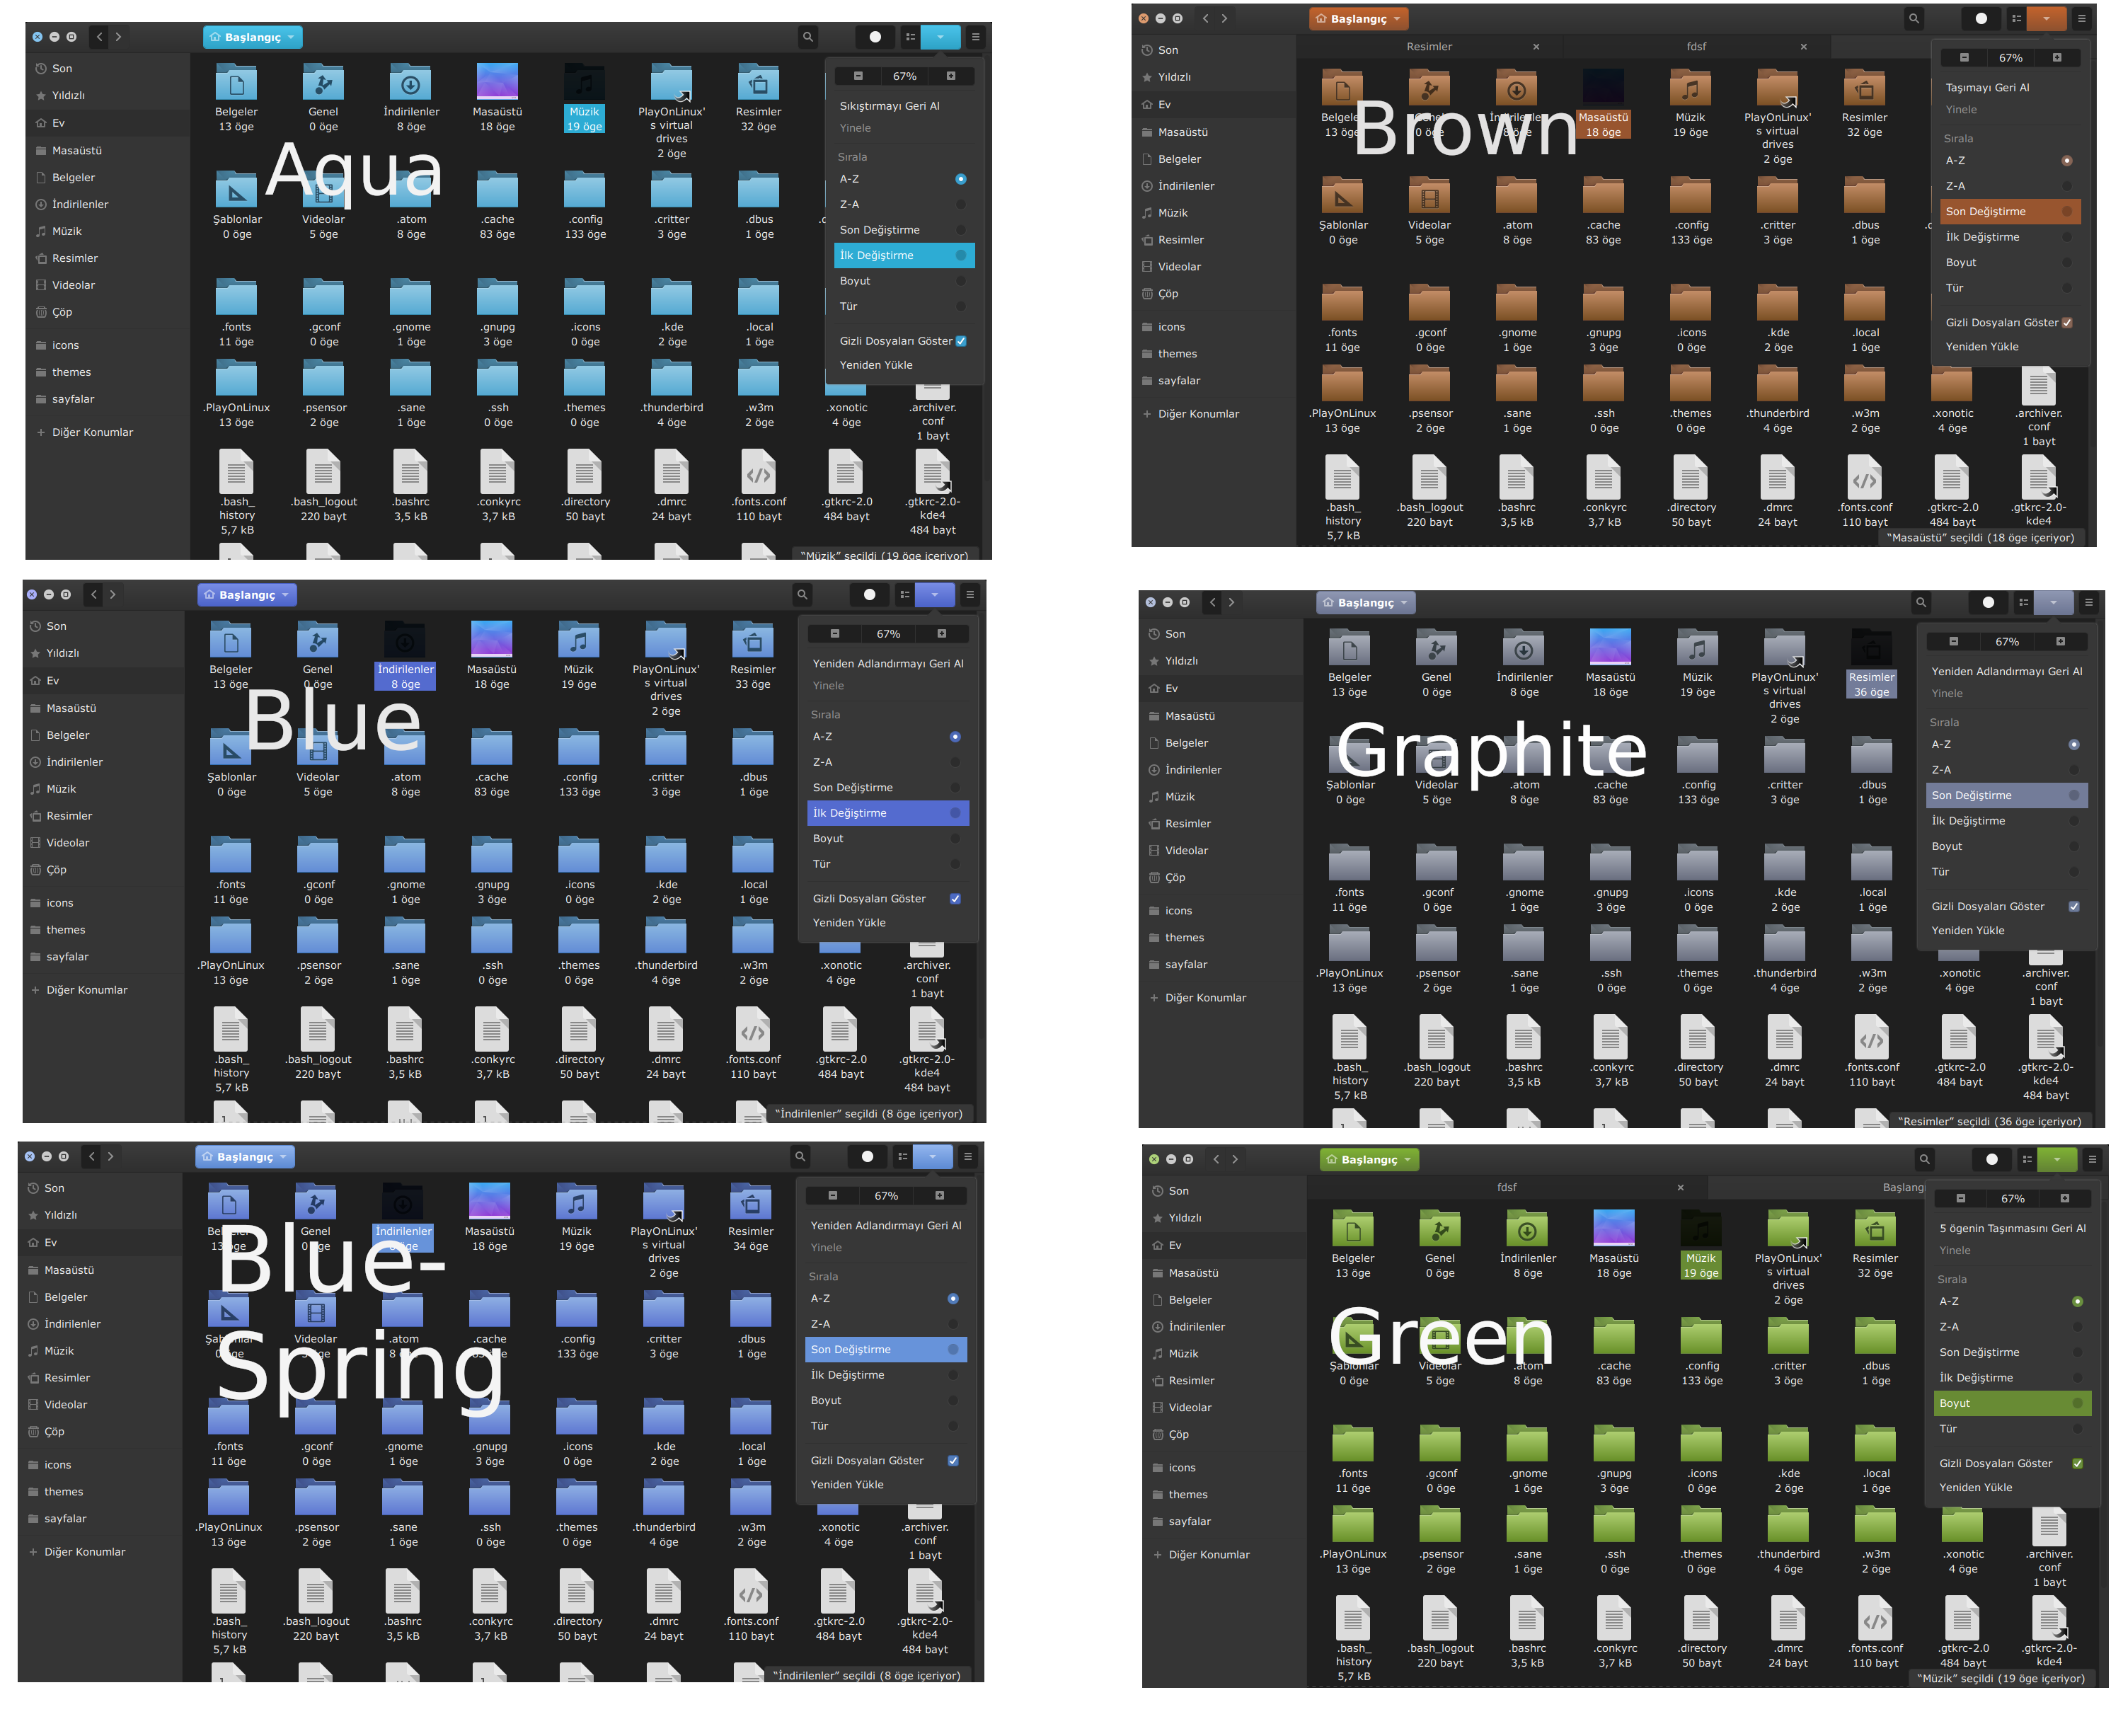The width and height of the screenshot is (2123, 1736).
Task: Close the Resimler tab in the Brown window
Action: (x=1536, y=46)
